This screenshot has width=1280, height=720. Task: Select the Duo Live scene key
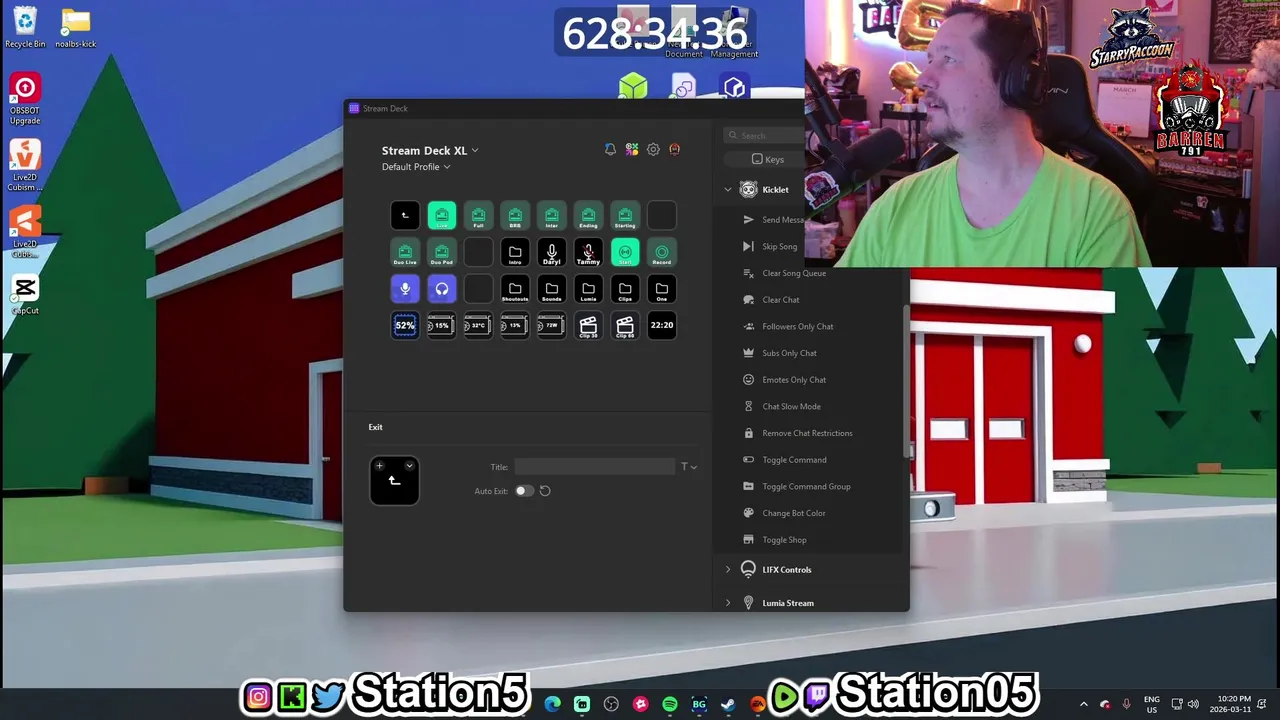[x=405, y=252]
